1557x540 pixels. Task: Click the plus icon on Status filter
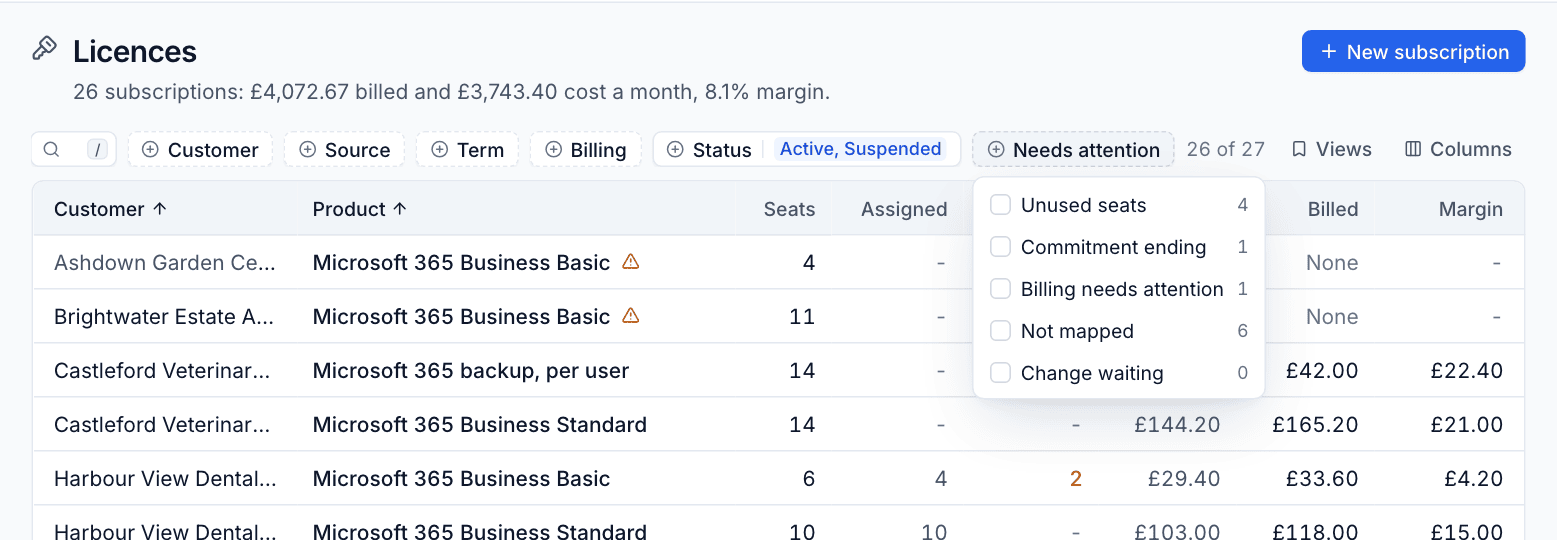675,149
